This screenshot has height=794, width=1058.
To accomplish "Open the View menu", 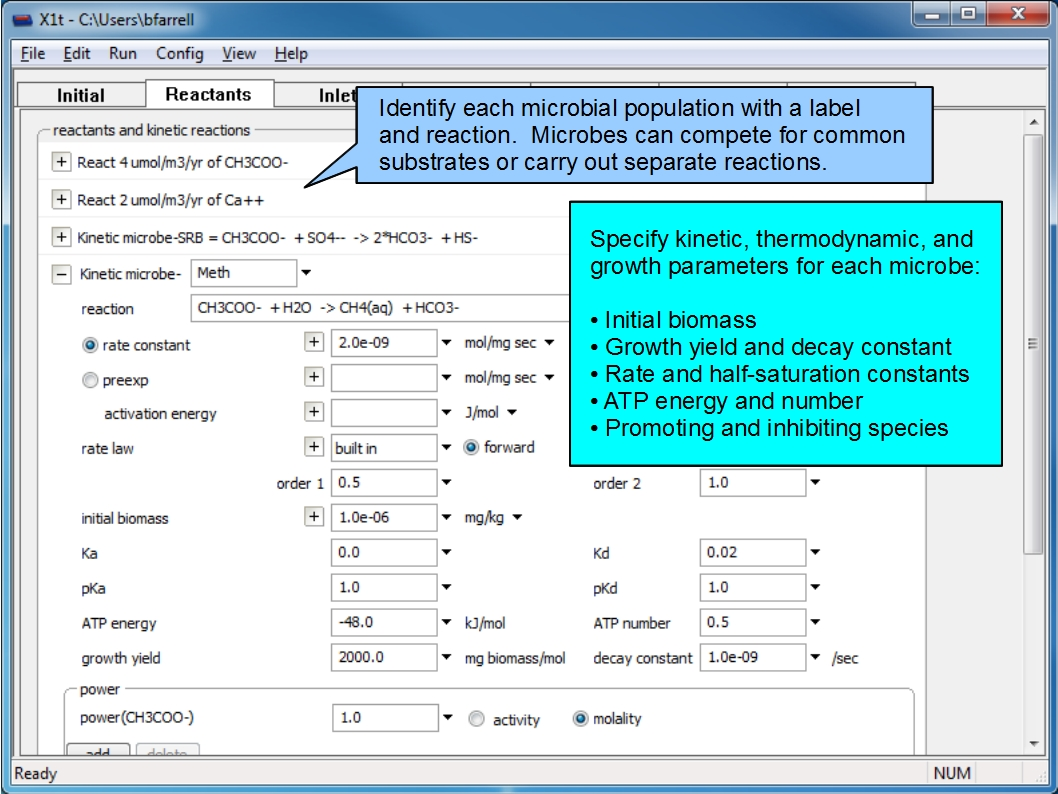I will 239,53.
